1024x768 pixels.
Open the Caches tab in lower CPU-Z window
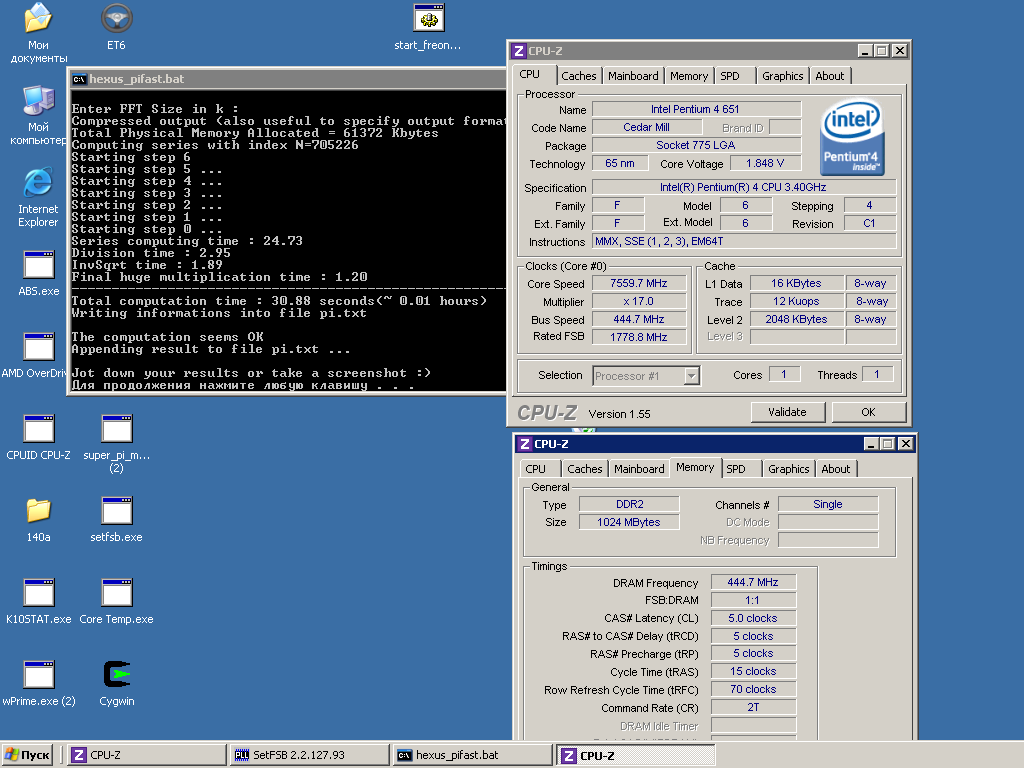tap(584, 469)
